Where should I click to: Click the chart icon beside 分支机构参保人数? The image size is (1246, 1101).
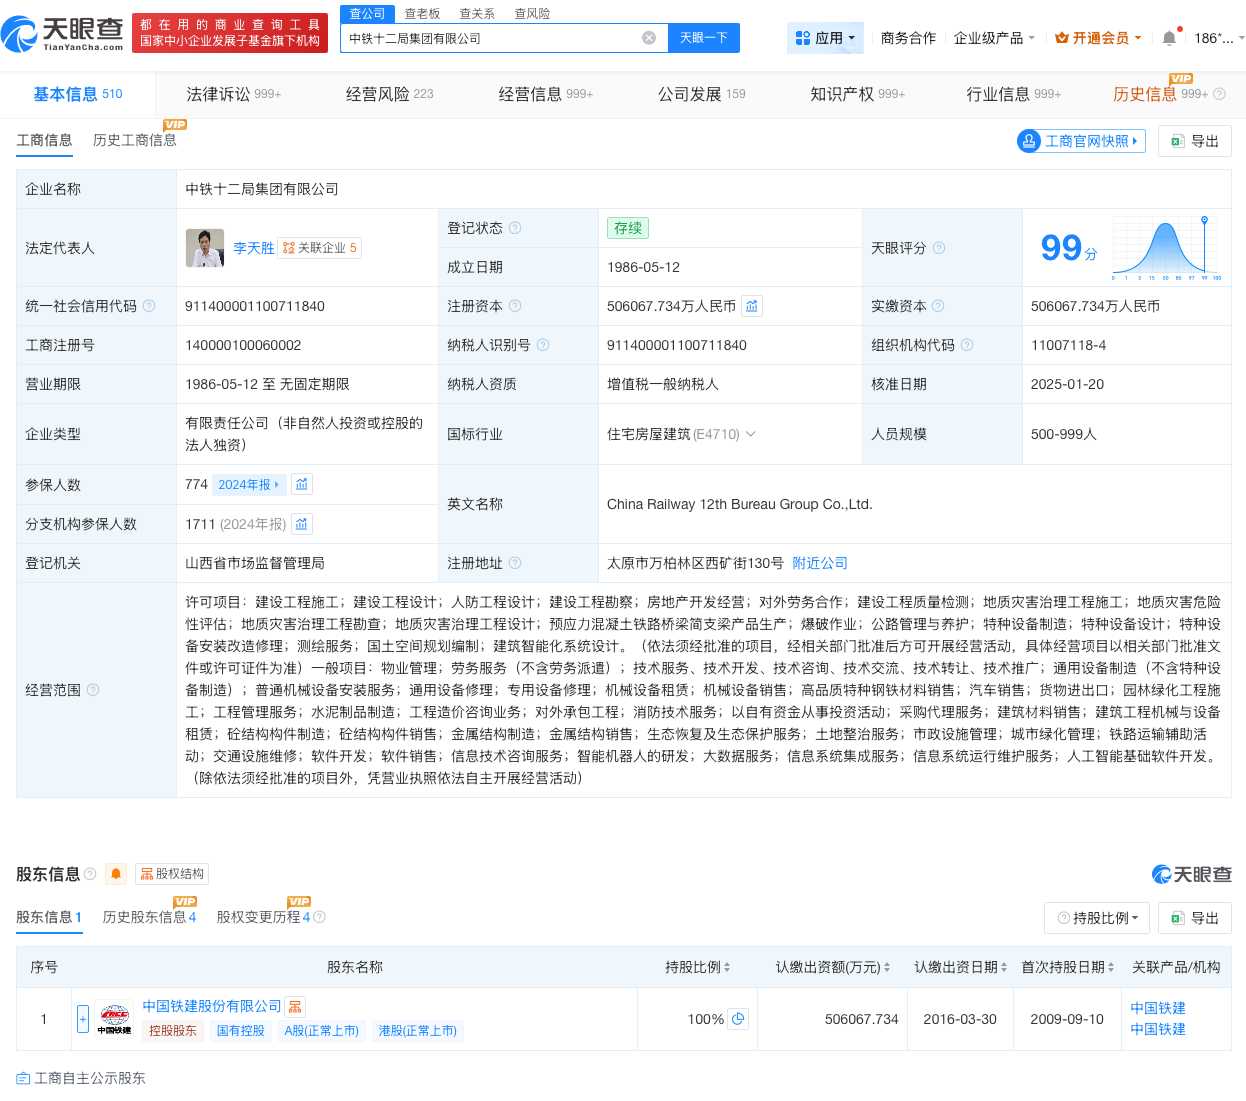click(x=302, y=523)
